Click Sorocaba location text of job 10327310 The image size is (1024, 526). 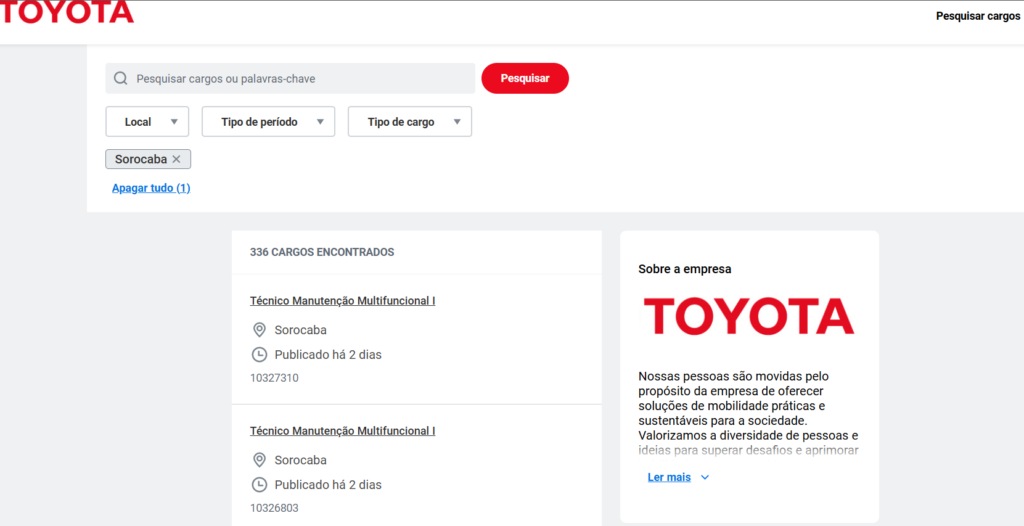click(x=300, y=330)
